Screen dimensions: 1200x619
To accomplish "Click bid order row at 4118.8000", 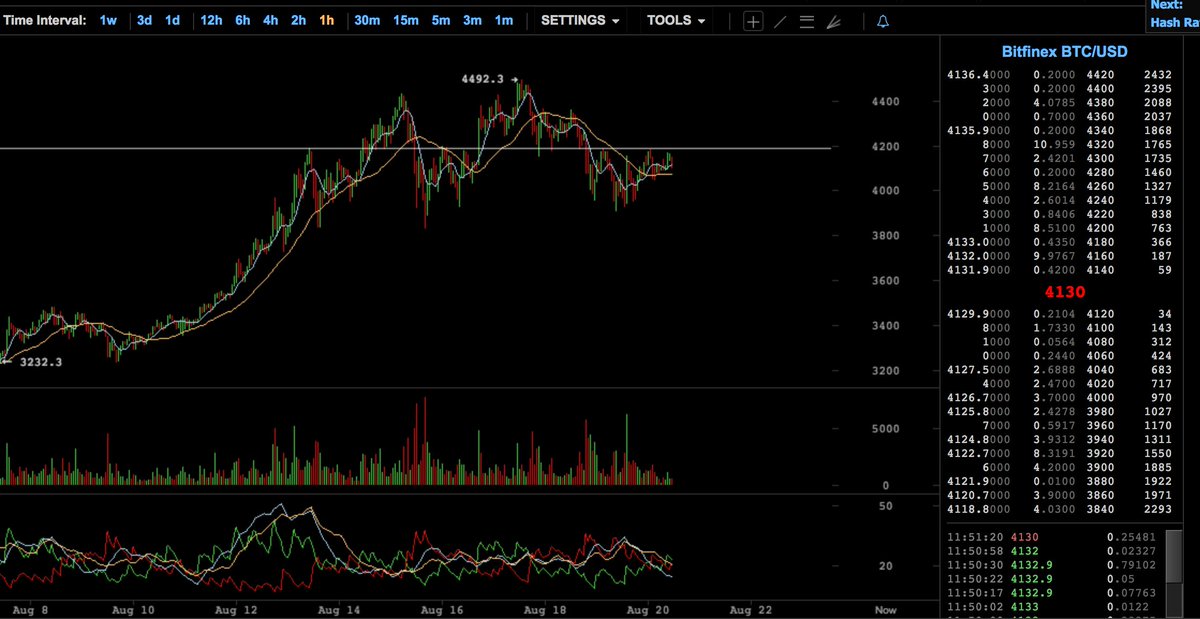I will pos(1058,509).
